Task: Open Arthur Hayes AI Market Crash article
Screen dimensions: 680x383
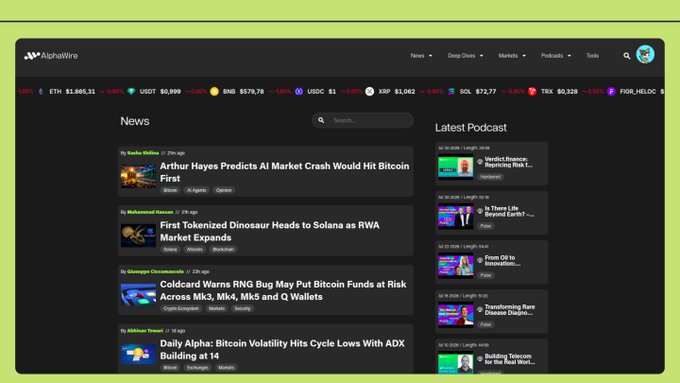Action: (x=284, y=172)
